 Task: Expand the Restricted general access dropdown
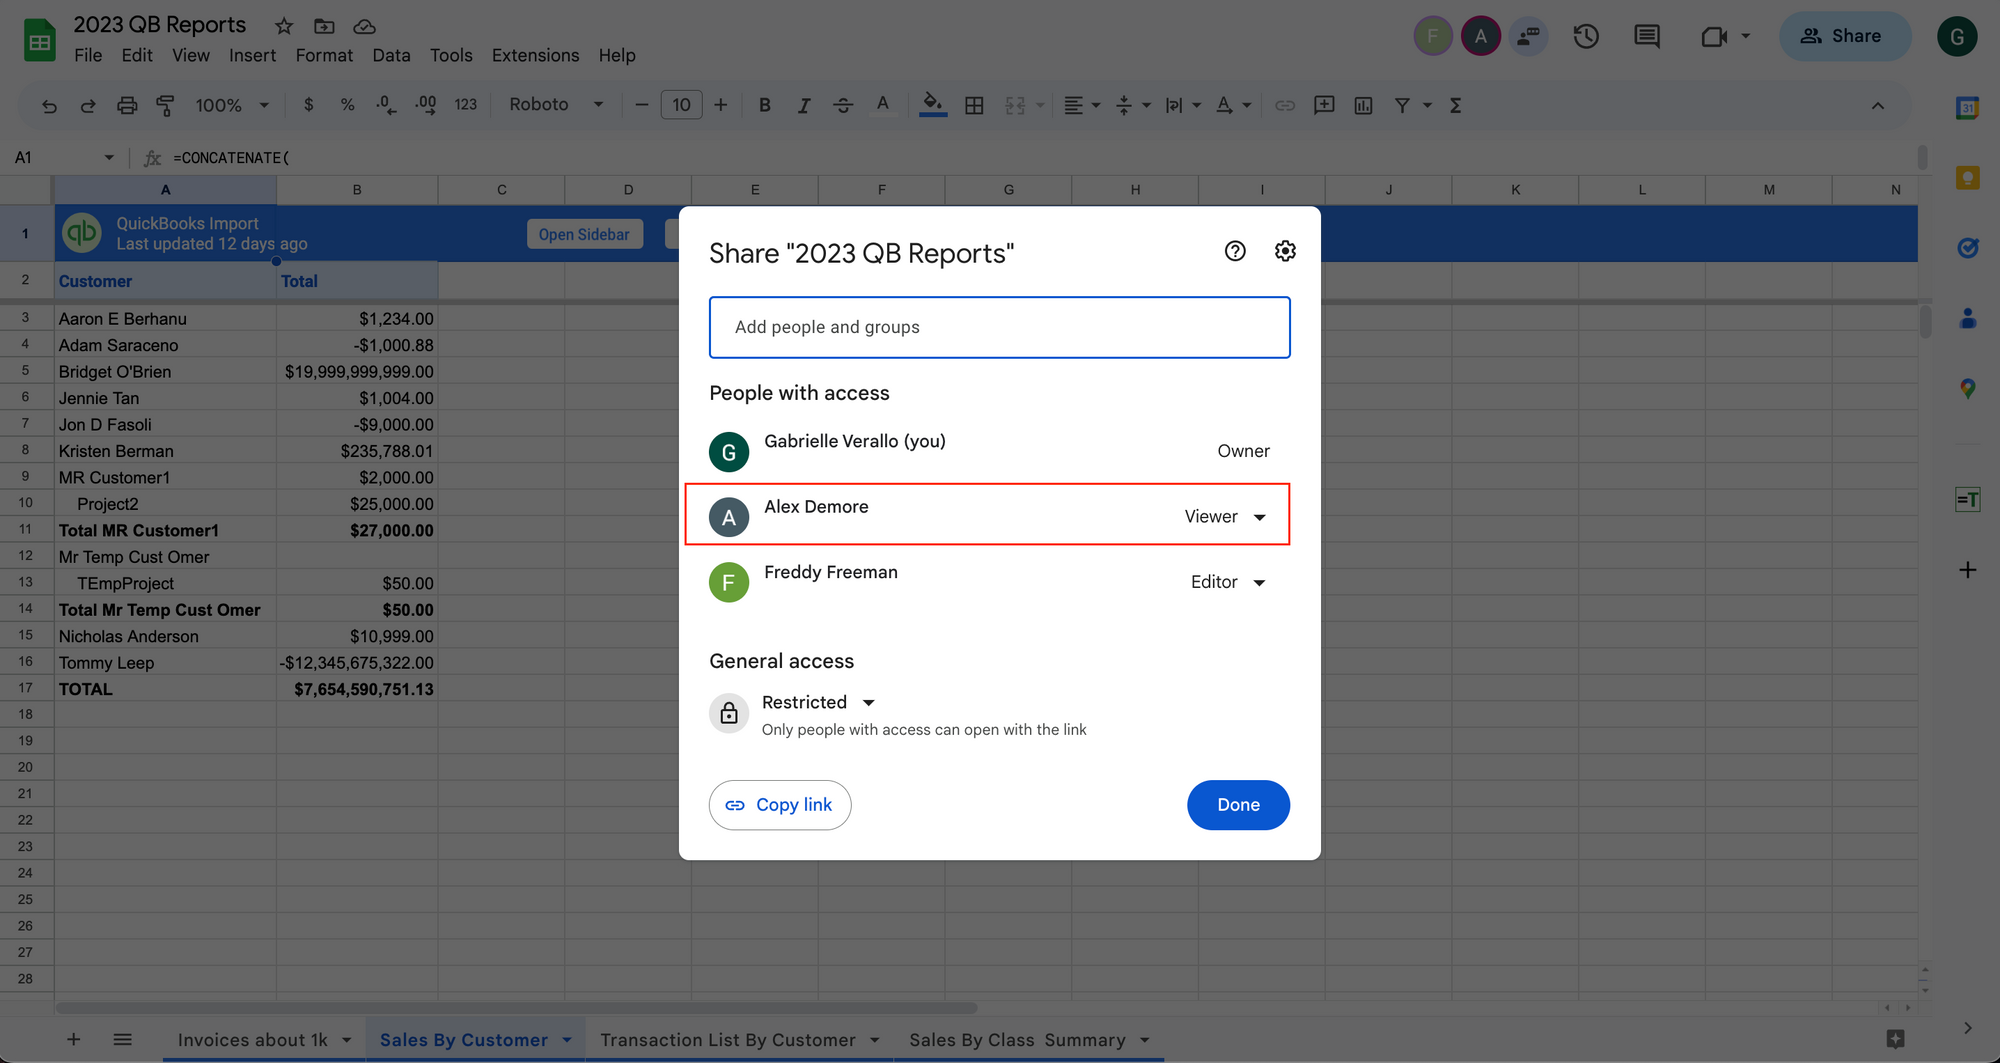[818, 702]
